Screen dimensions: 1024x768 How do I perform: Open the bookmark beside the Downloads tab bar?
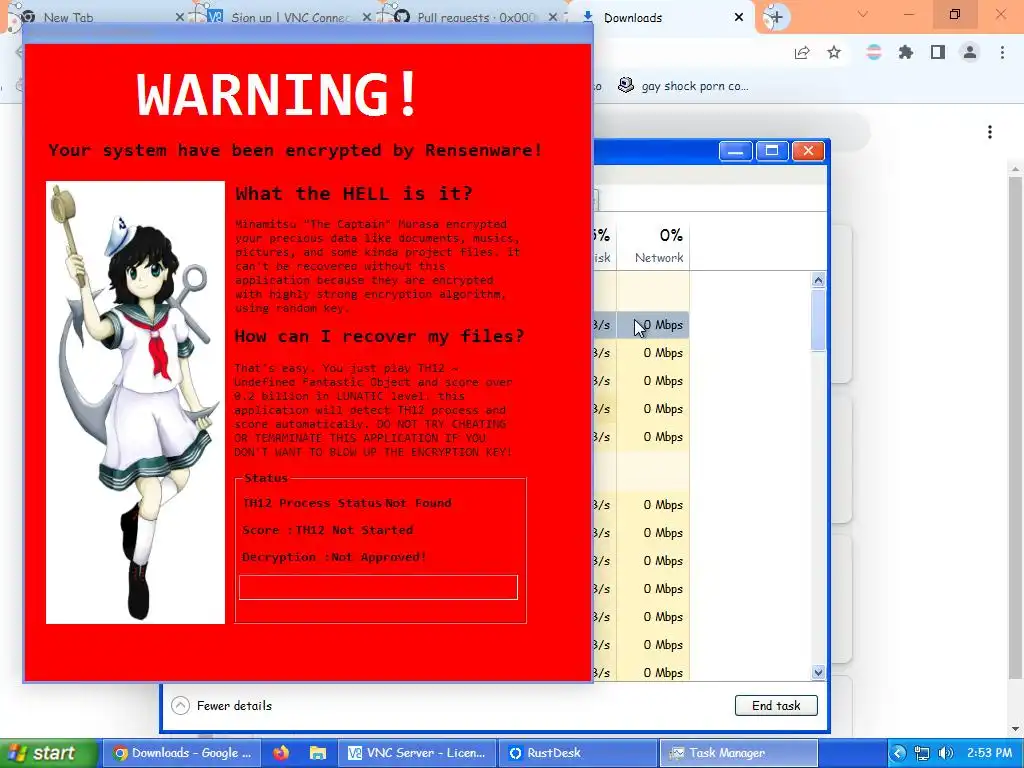coord(684,86)
